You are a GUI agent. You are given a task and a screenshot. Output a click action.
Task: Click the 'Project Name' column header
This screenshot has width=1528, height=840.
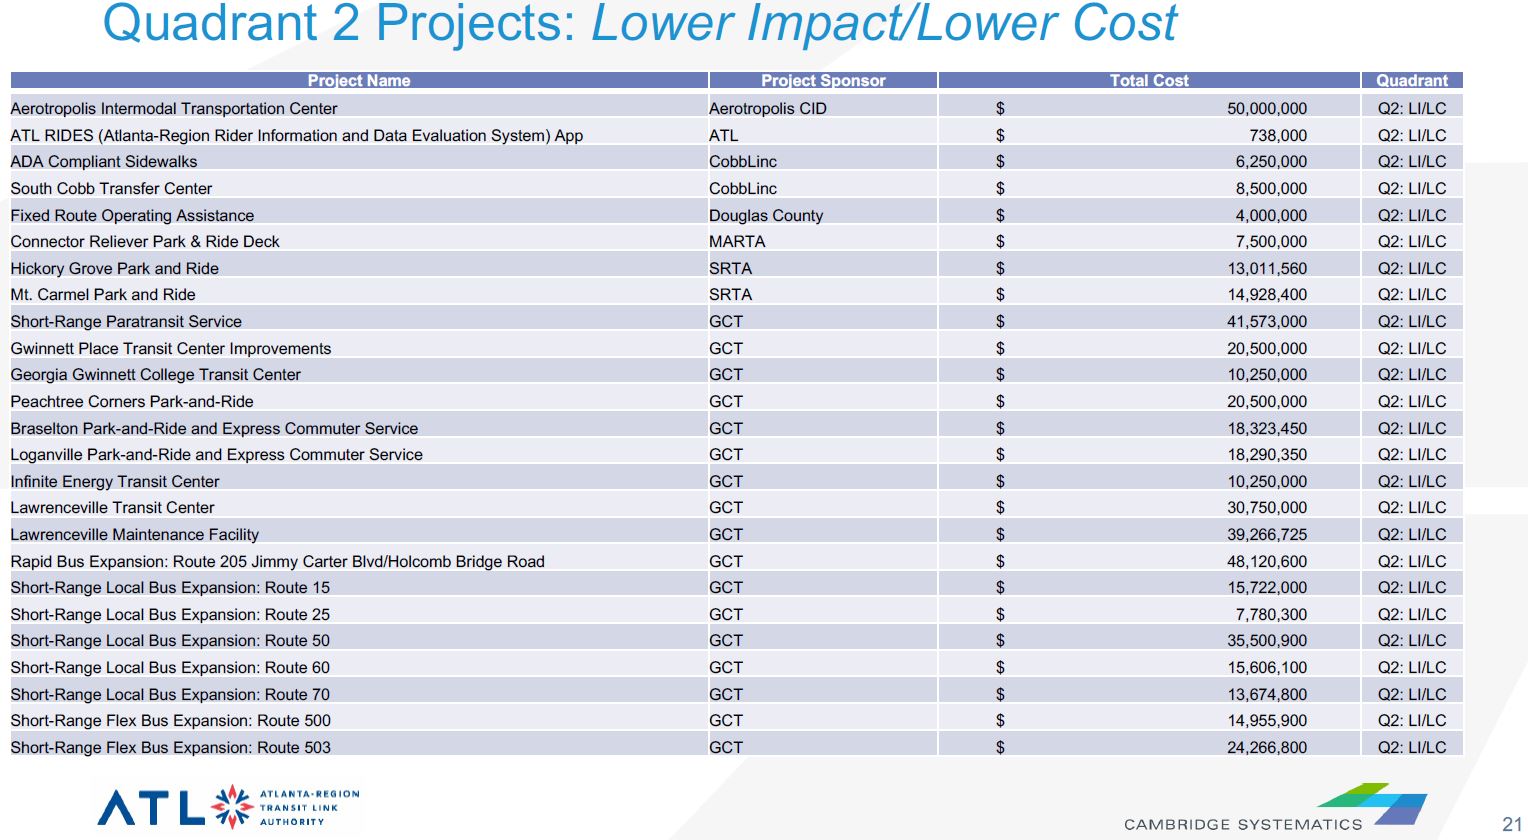[x=359, y=81]
